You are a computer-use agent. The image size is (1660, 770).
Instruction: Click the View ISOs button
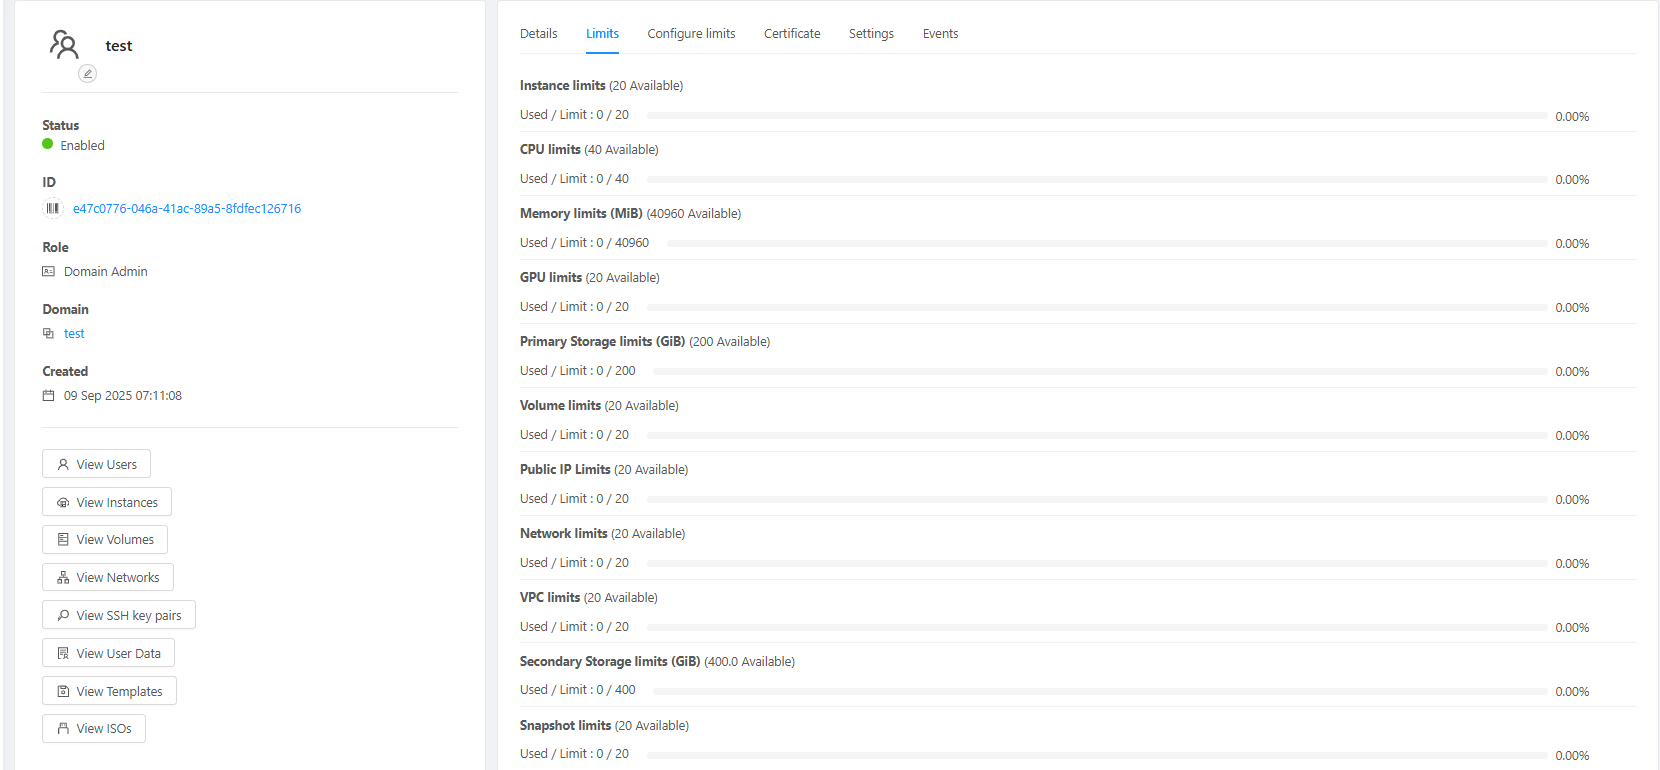(94, 729)
